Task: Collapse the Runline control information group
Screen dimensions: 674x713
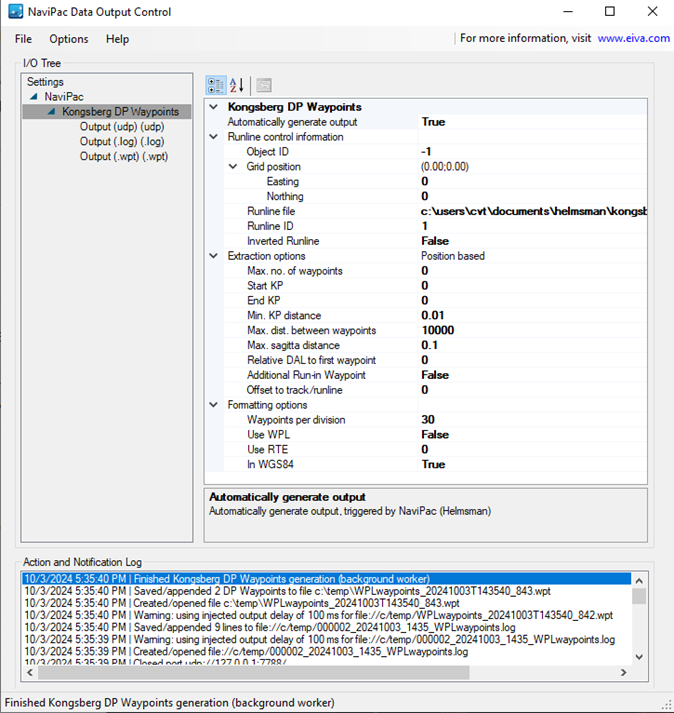Action: (x=213, y=137)
